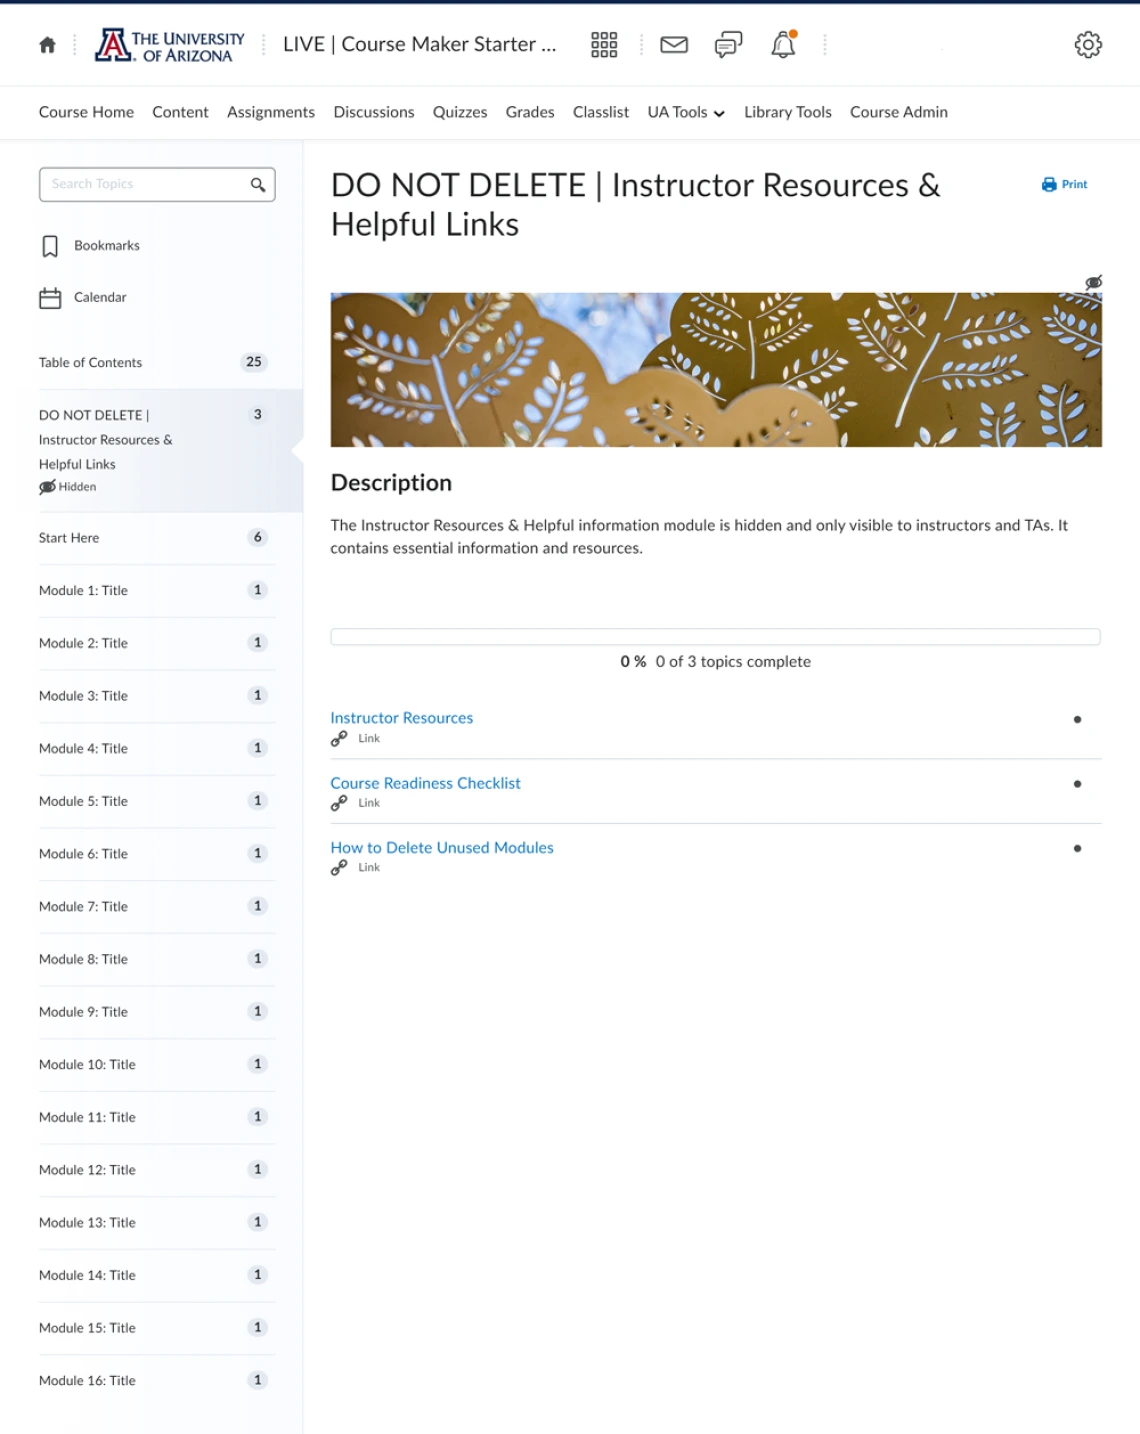Expand the UA Tools dropdown
The image size is (1140, 1434).
[x=686, y=112]
